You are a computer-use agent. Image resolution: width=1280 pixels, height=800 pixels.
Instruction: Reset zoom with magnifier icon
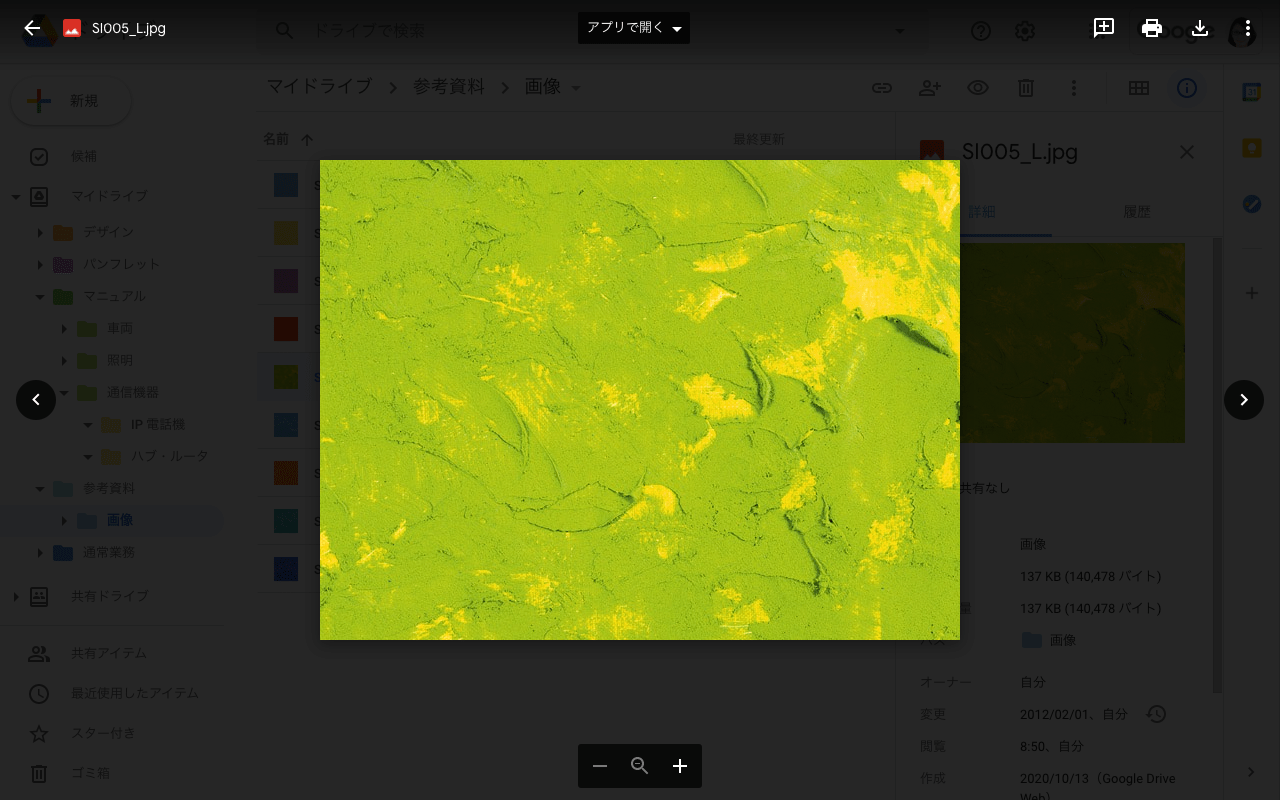[x=640, y=766]
